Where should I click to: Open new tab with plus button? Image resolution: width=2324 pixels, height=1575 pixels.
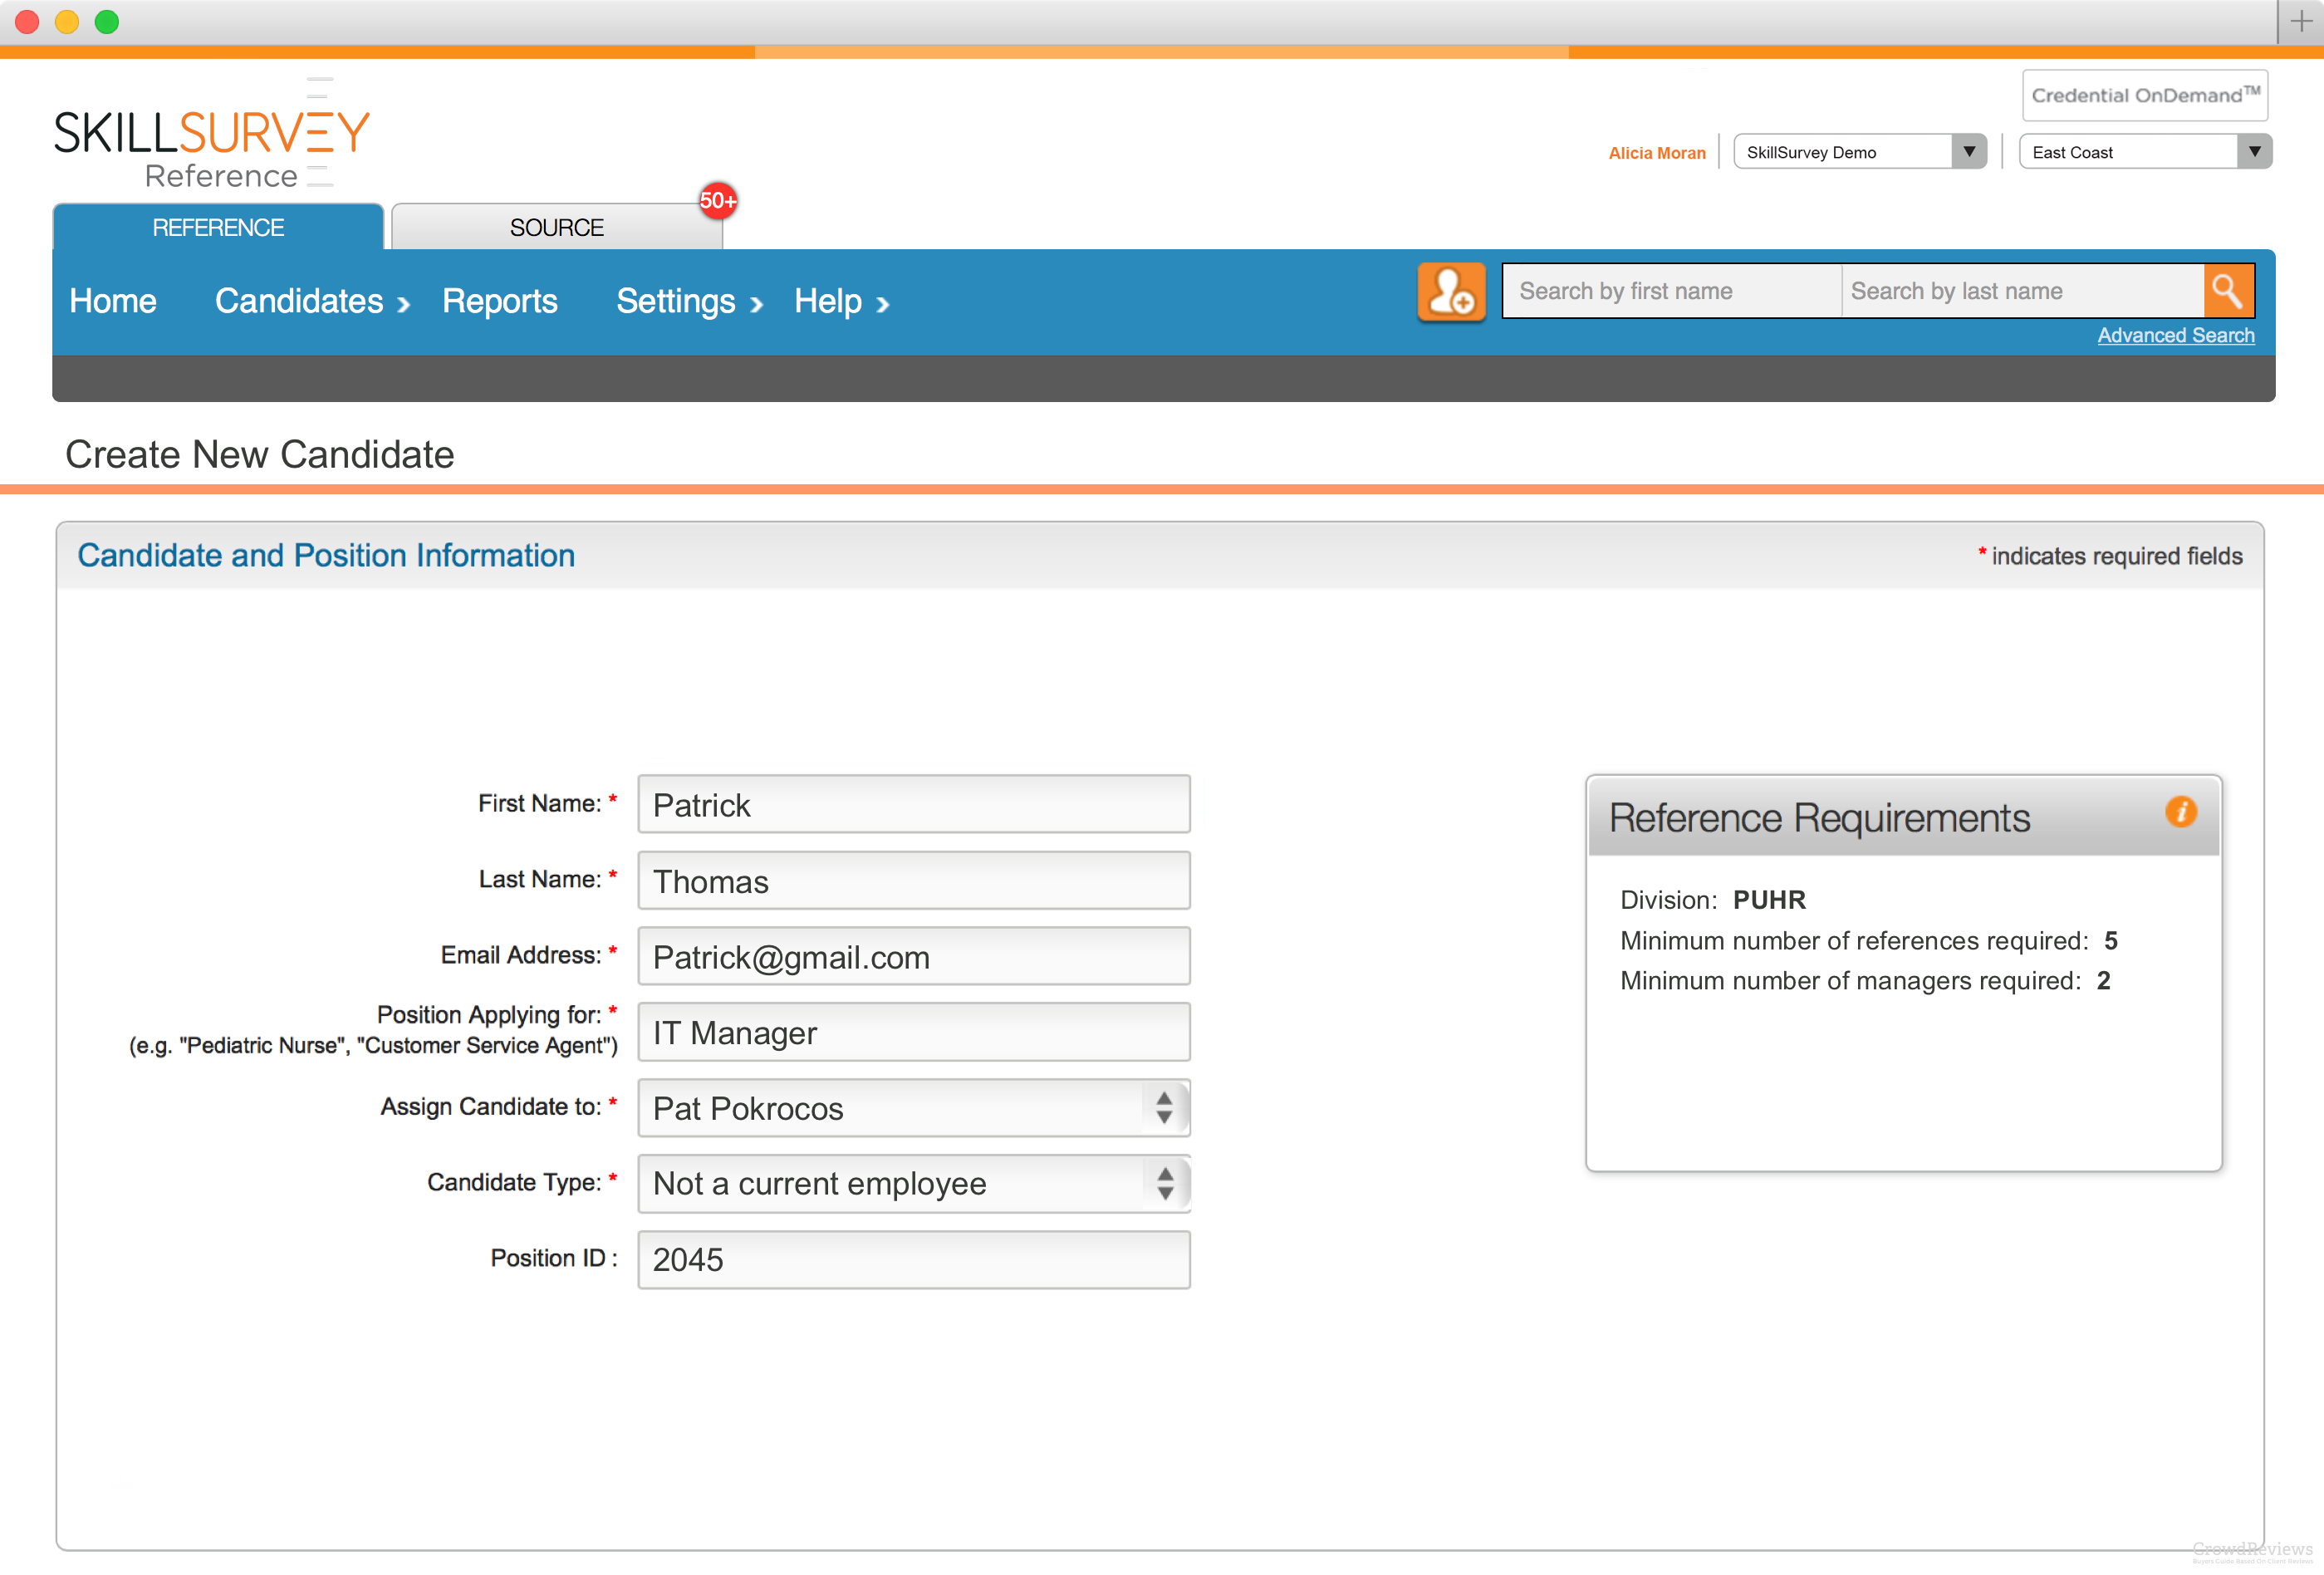2300,21
